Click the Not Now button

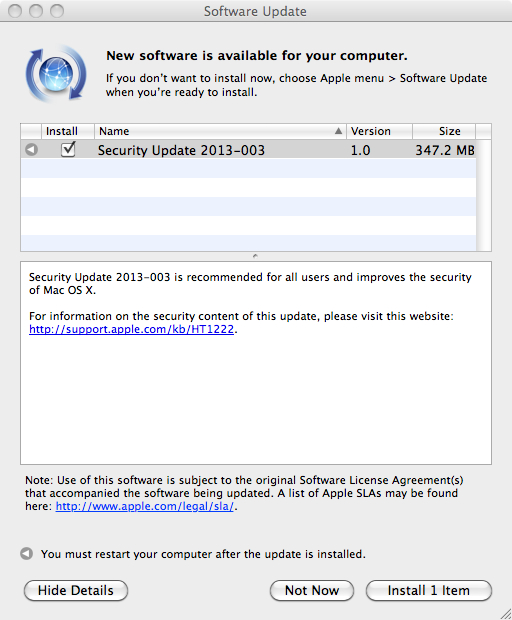tap(312, 590)
